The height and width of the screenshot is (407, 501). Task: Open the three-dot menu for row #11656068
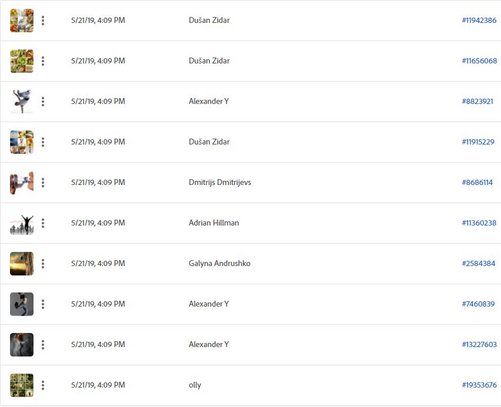(x=43, y=61)
